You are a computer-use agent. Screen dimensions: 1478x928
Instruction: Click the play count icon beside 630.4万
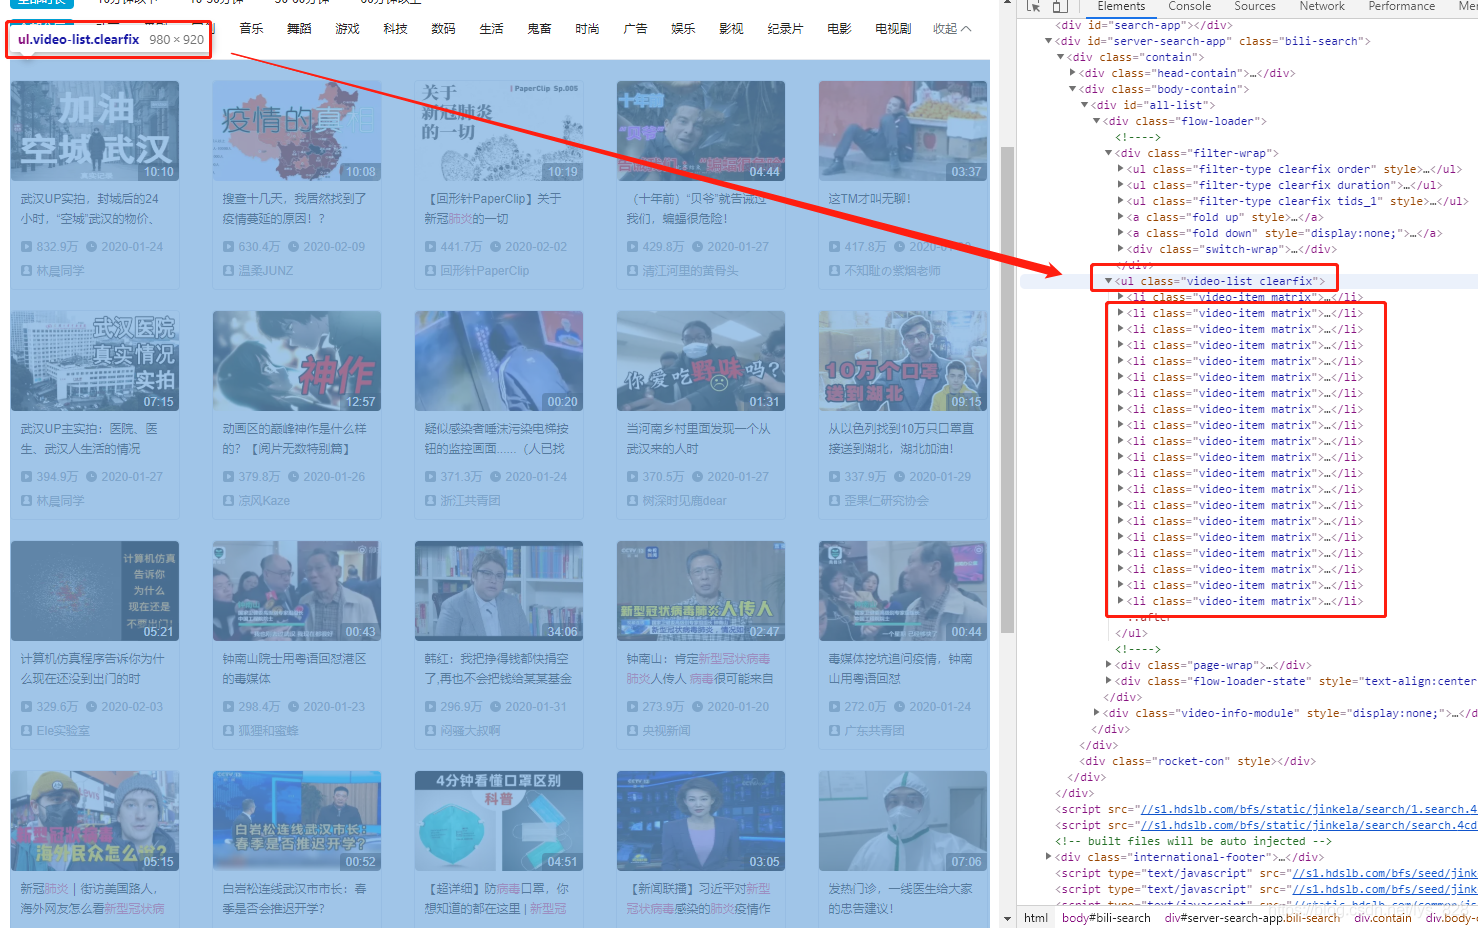[x=228, y=247]
